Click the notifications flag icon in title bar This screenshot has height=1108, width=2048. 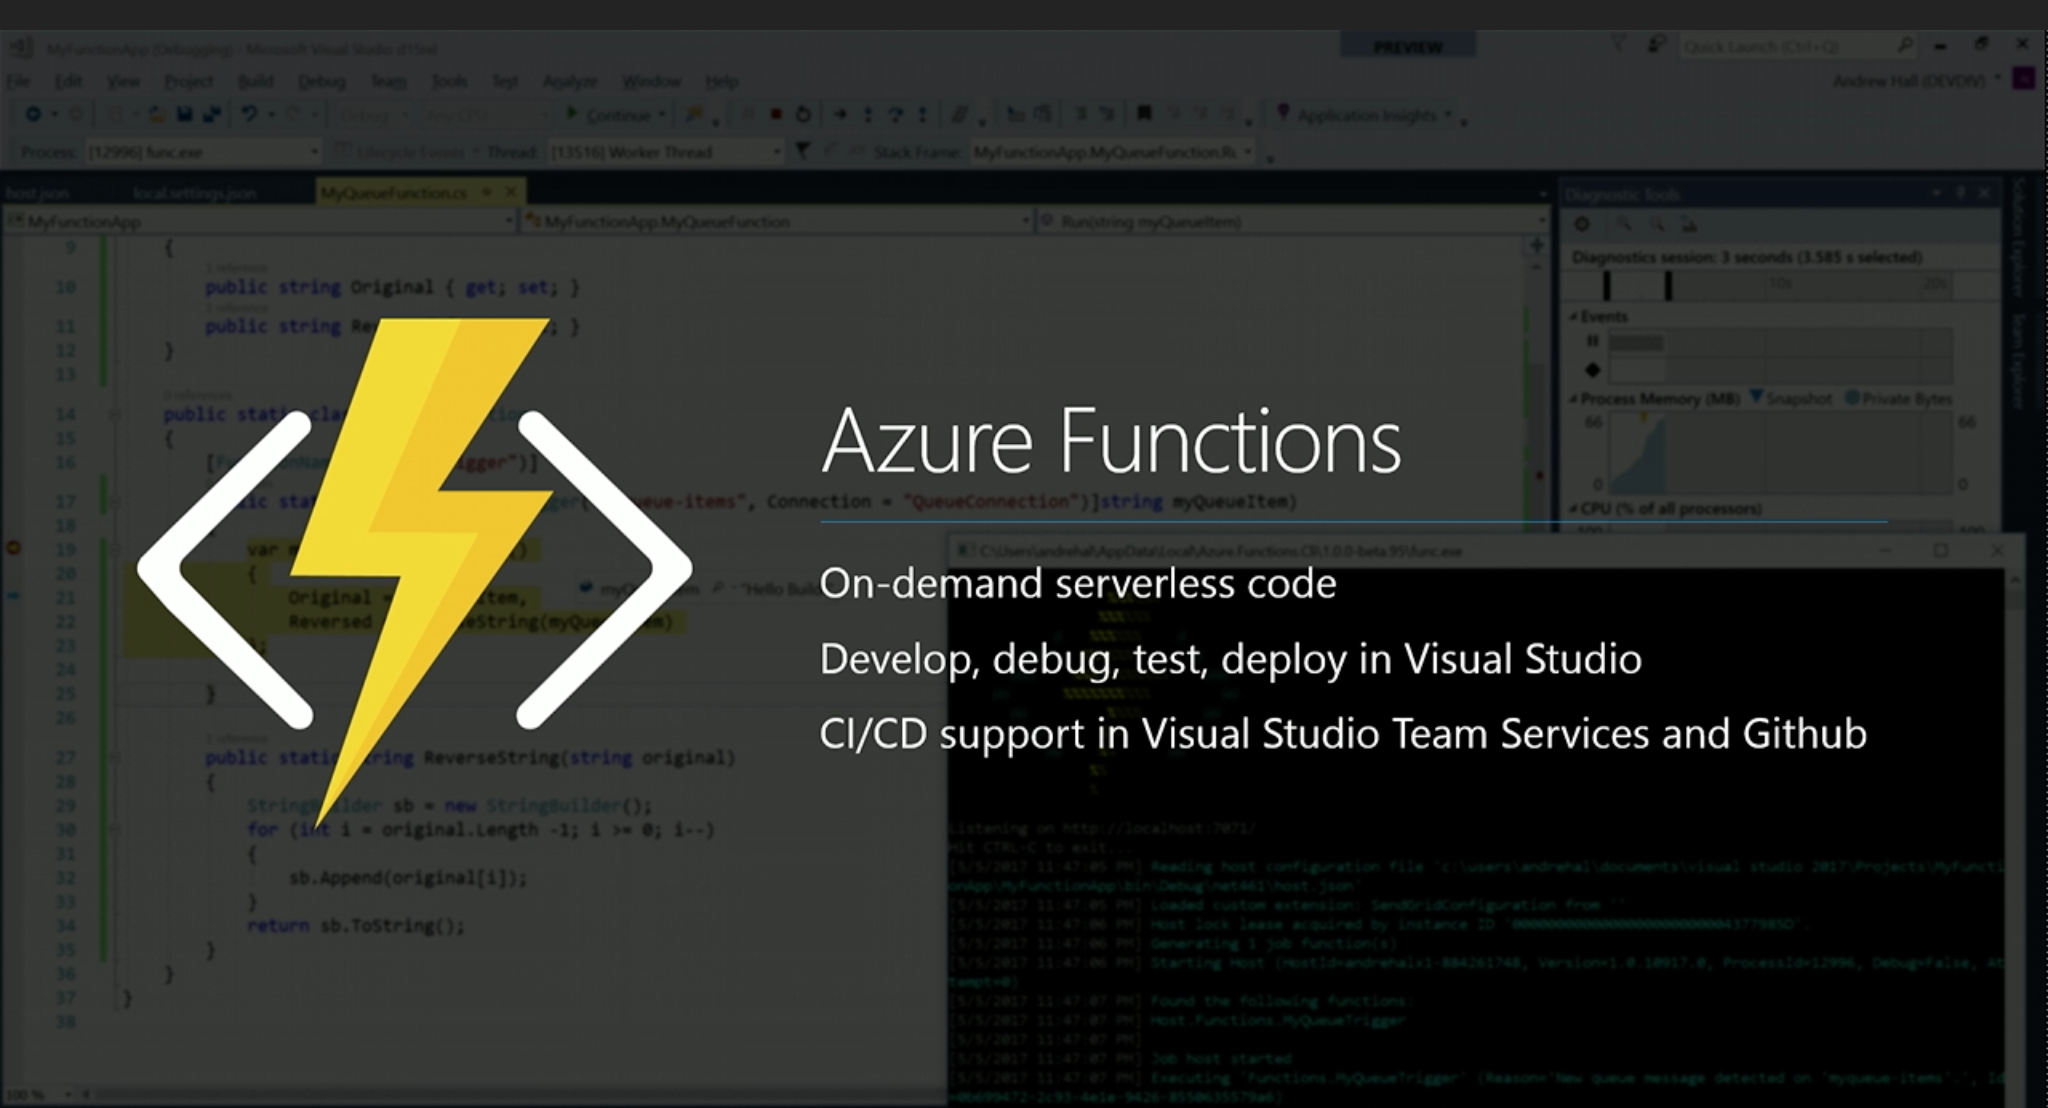tap(1617, 45)
